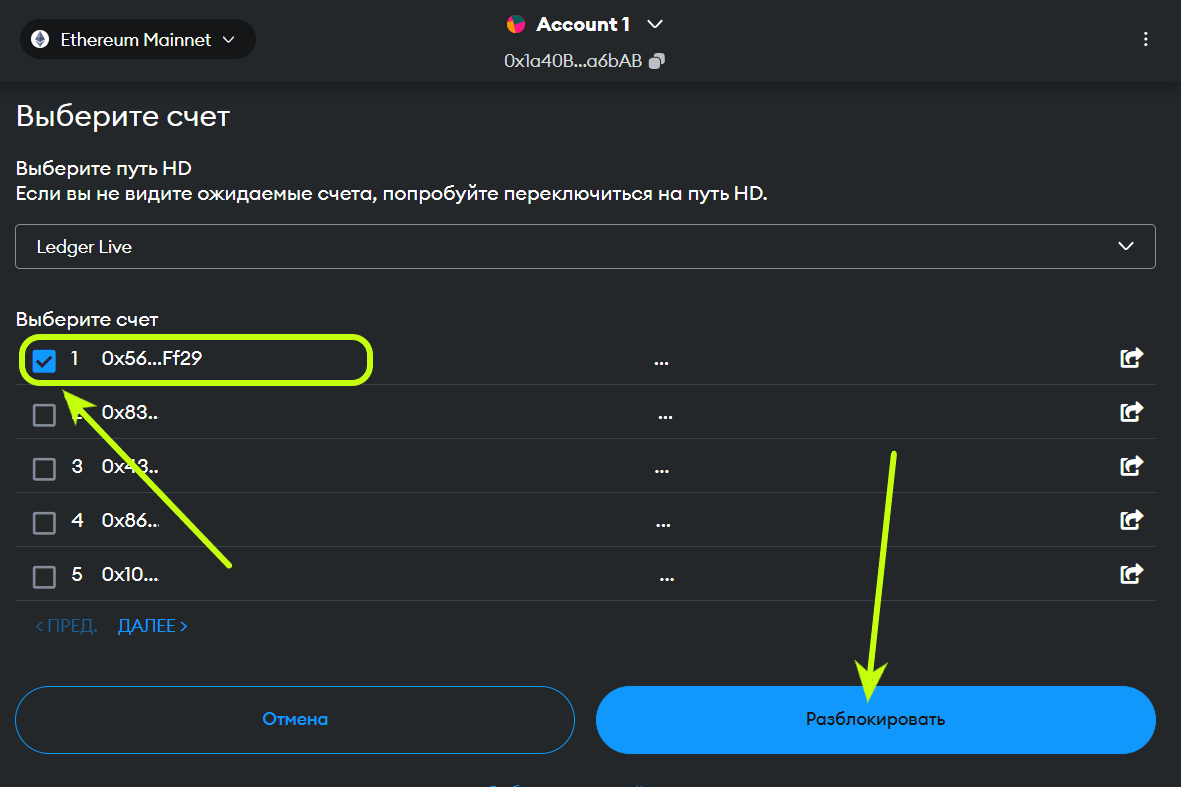Enable the checkbox for account 4
The height and width of the screenshot is (787, 1181).
(x=44, y=523)
